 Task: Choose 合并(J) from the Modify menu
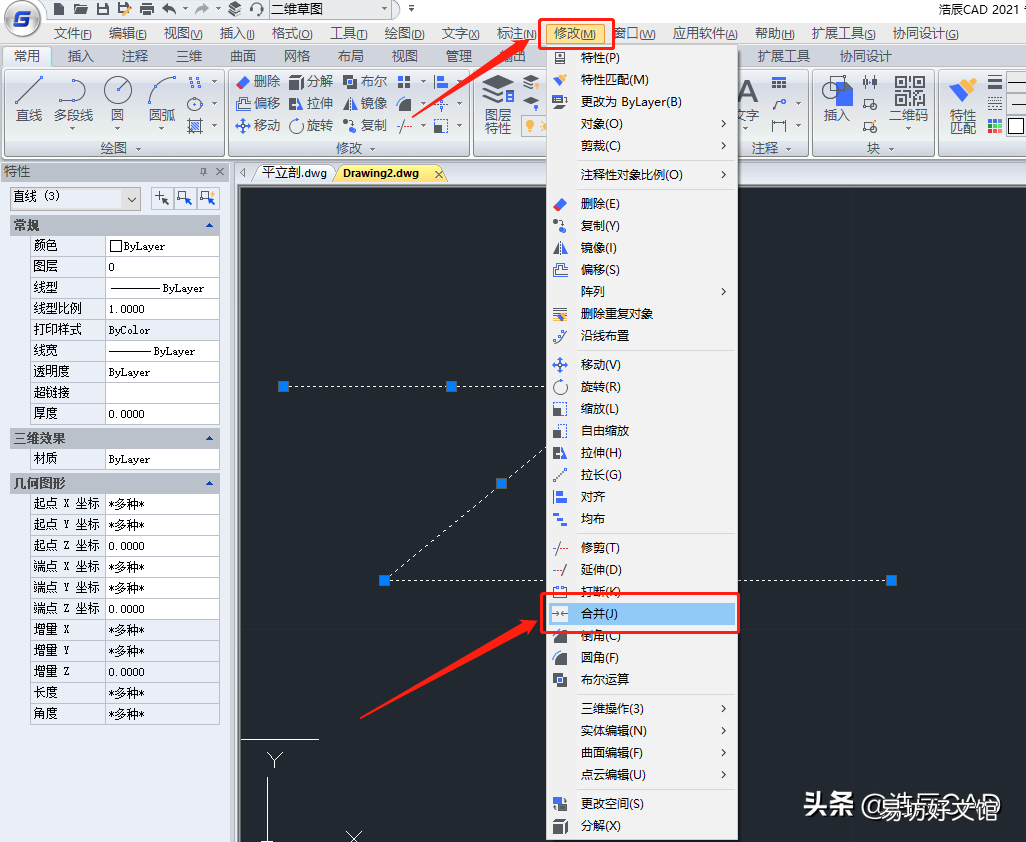[x=642, y=614]
